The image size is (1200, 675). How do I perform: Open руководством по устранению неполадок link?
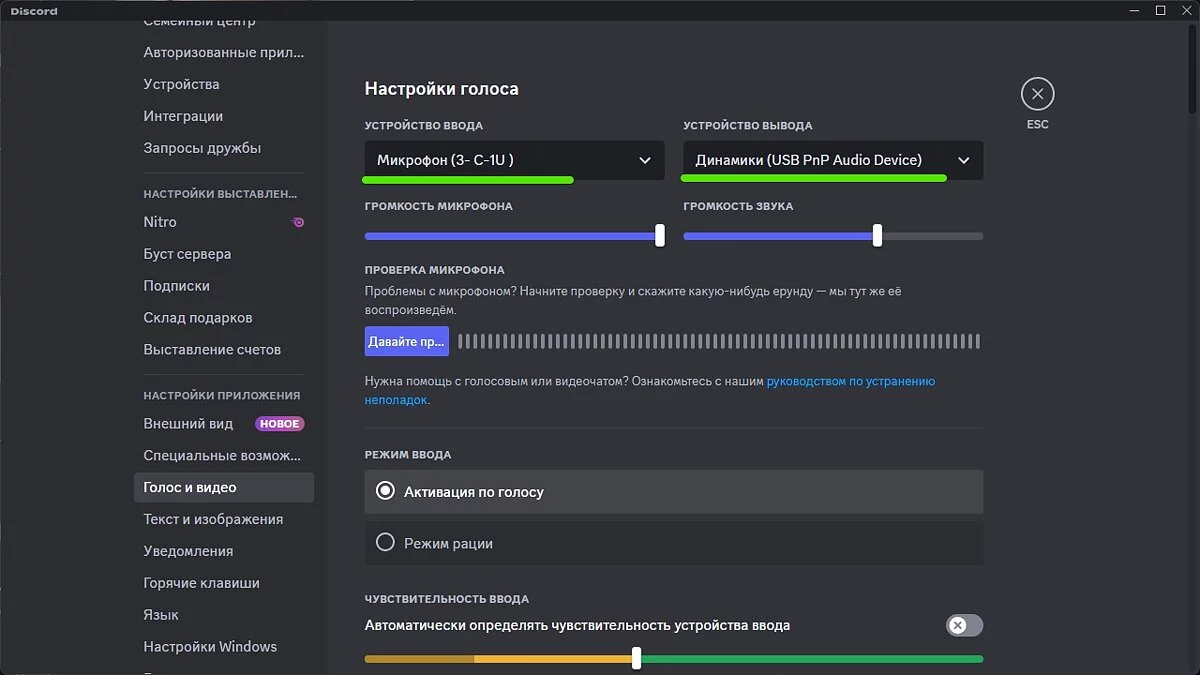pos(850,381)
